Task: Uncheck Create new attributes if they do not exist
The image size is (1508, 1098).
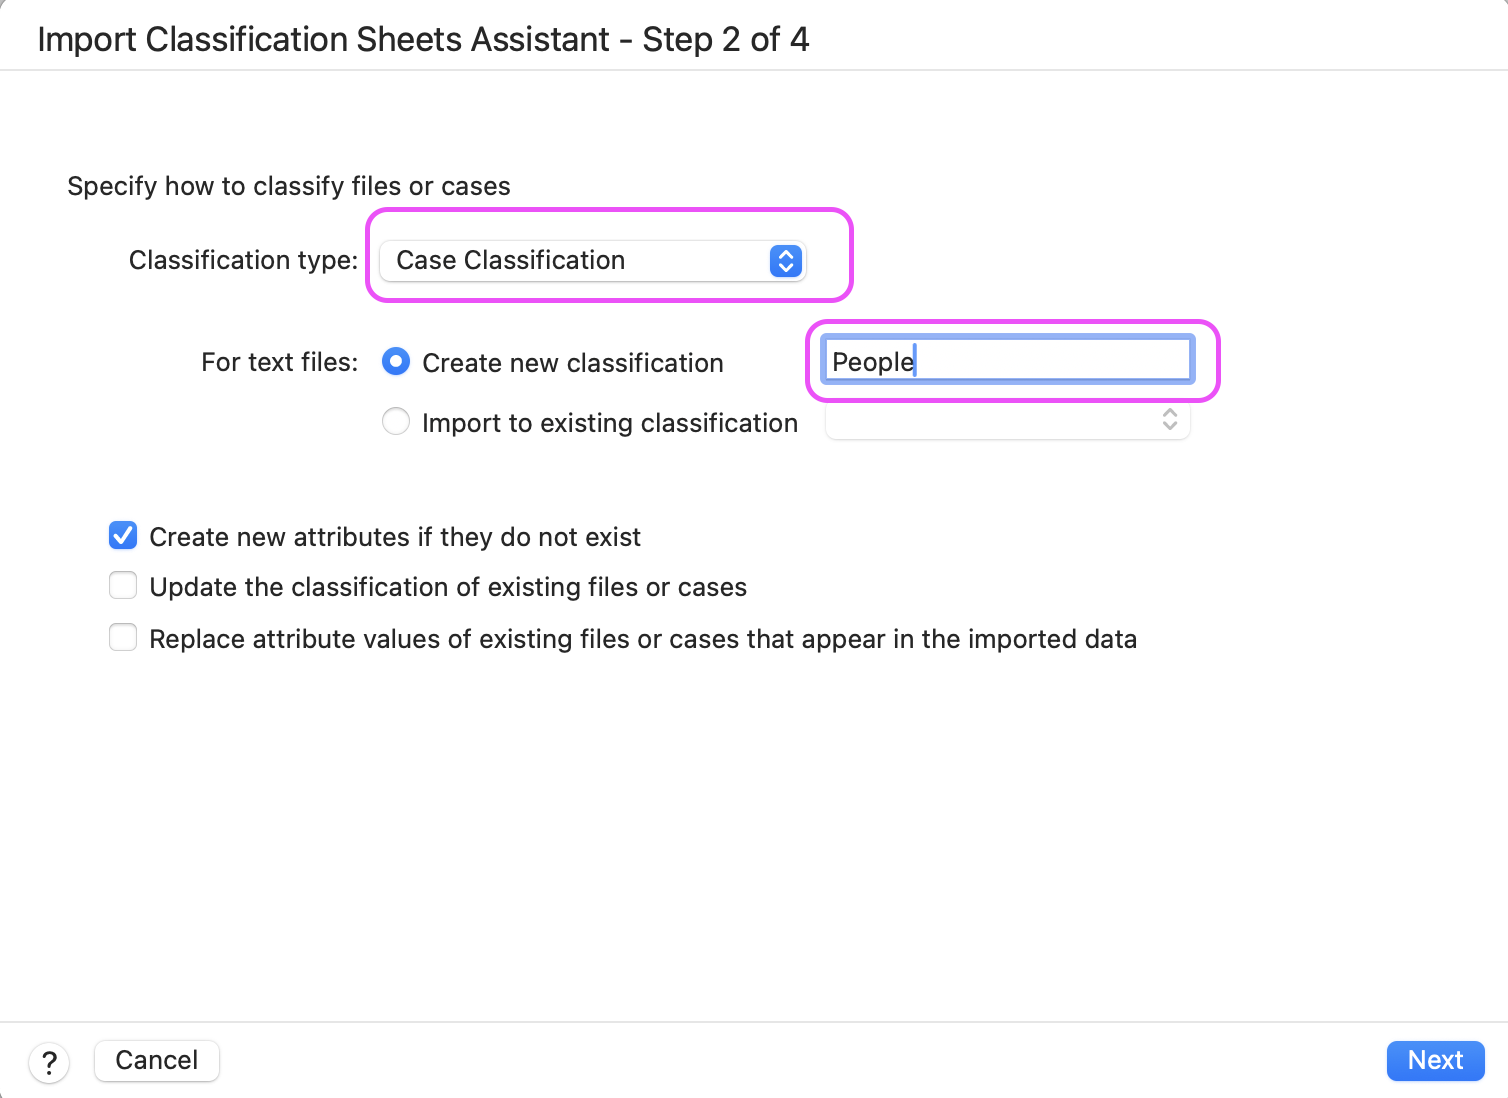Action: tap(123, 536)
